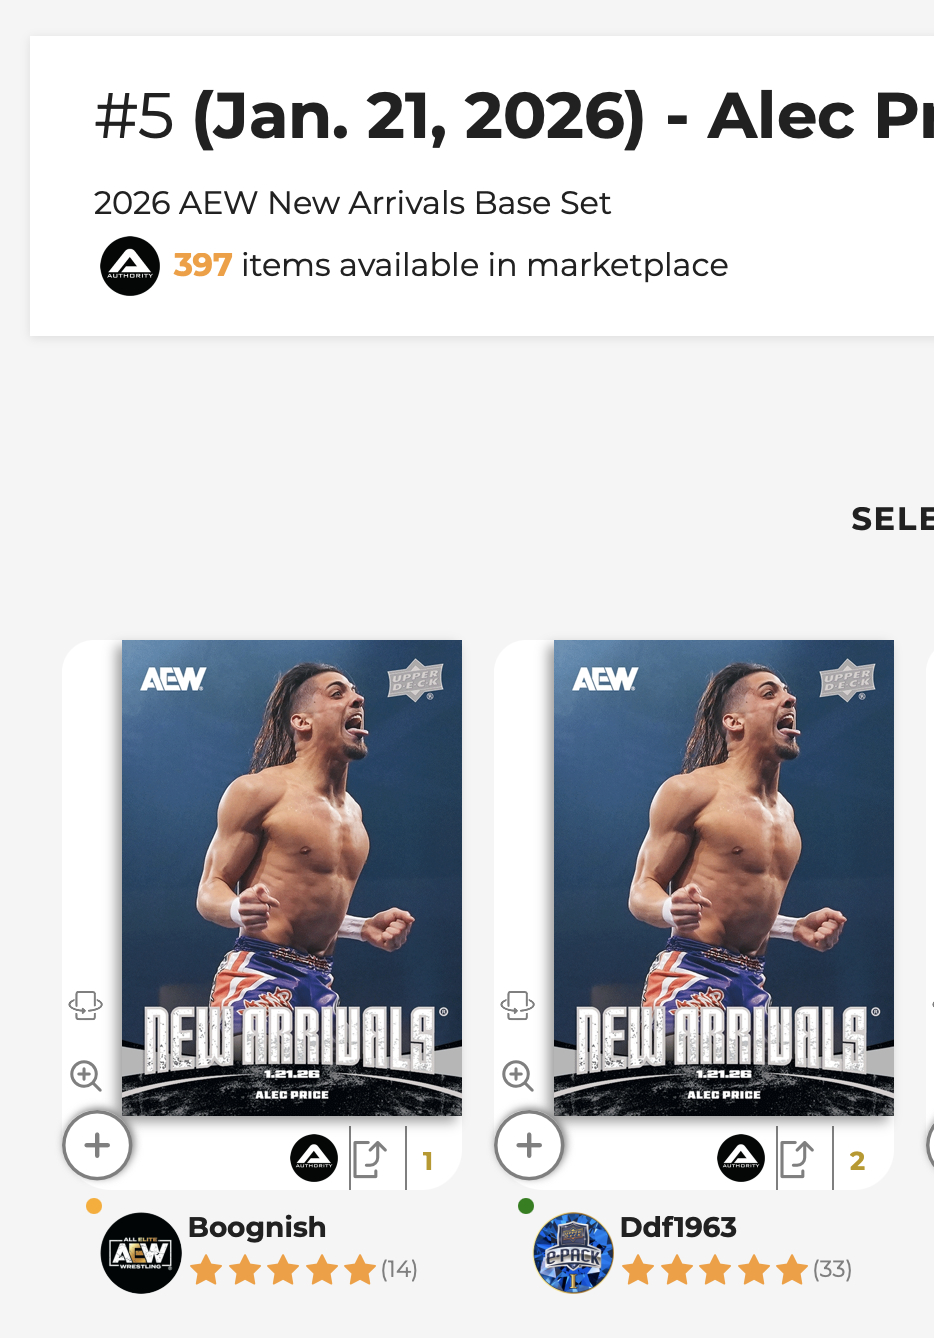The image size is (934, 1338).
Task: Click the Authority badge on Boognish's card
Action: point(314,1159)
